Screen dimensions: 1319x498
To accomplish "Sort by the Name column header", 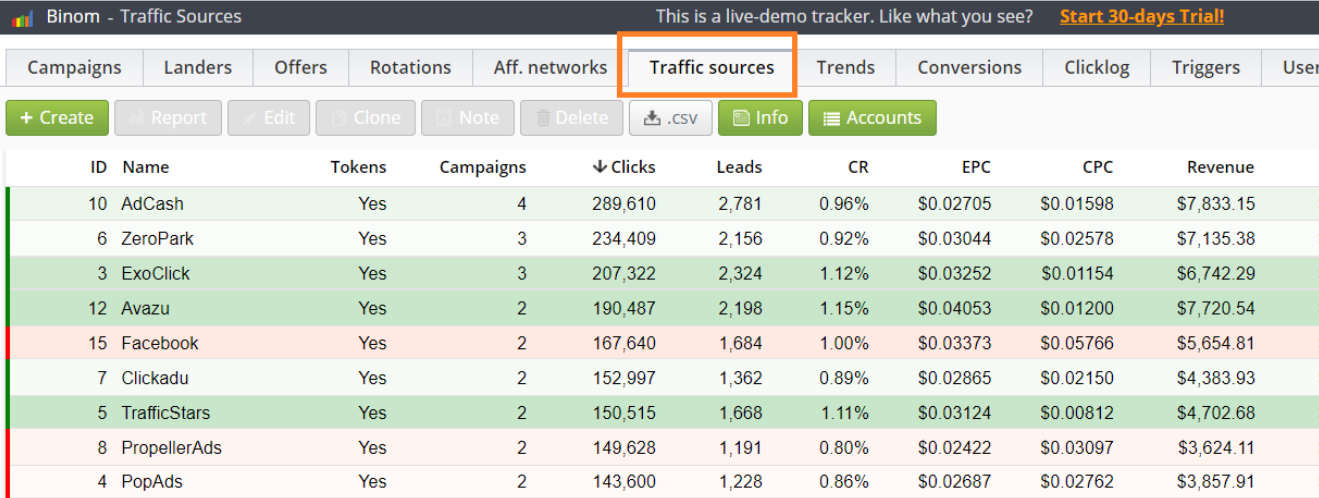I will [x=146, y=167].
